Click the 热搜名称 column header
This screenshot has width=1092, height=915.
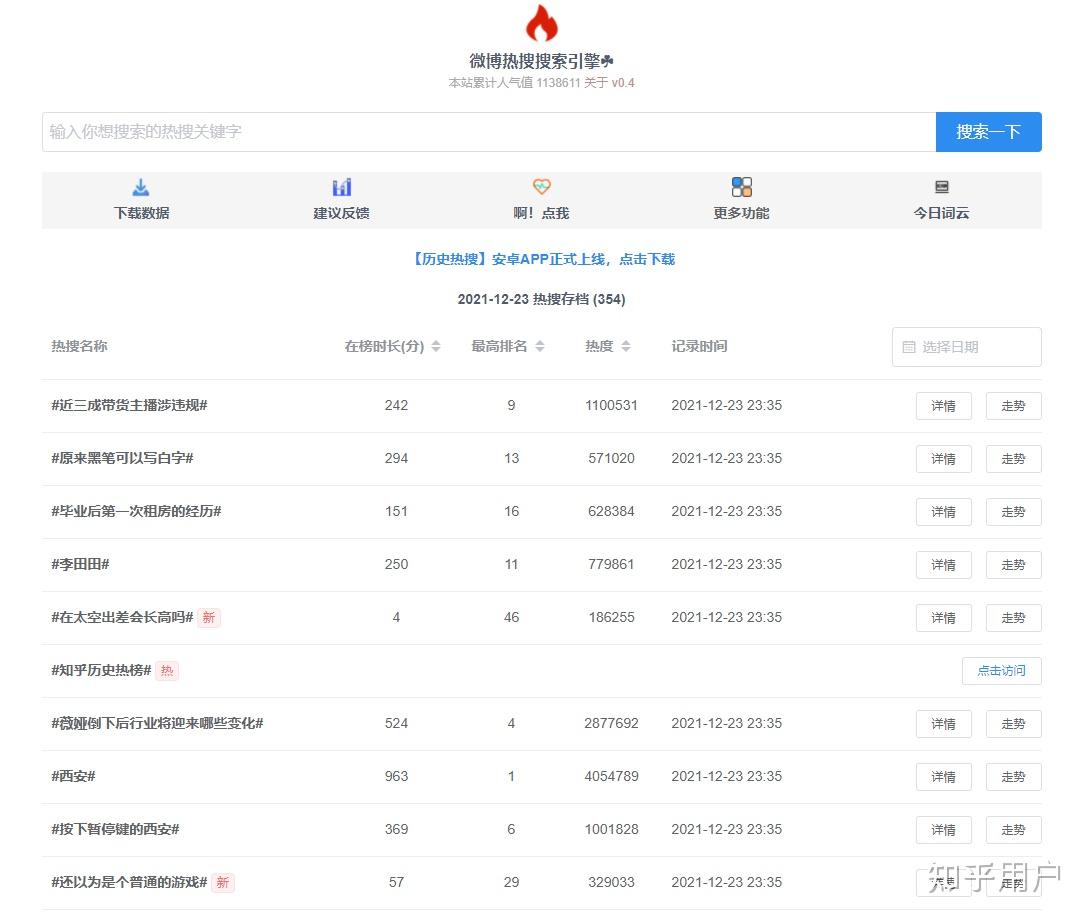click(x=79, y=346)
